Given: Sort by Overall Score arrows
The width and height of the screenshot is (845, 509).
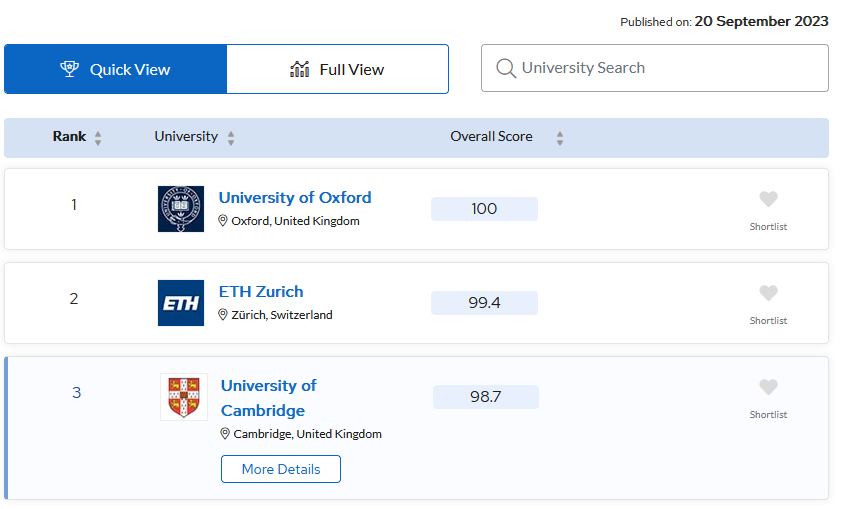Looking at the screenshot, I should click(x=560, y=138).
